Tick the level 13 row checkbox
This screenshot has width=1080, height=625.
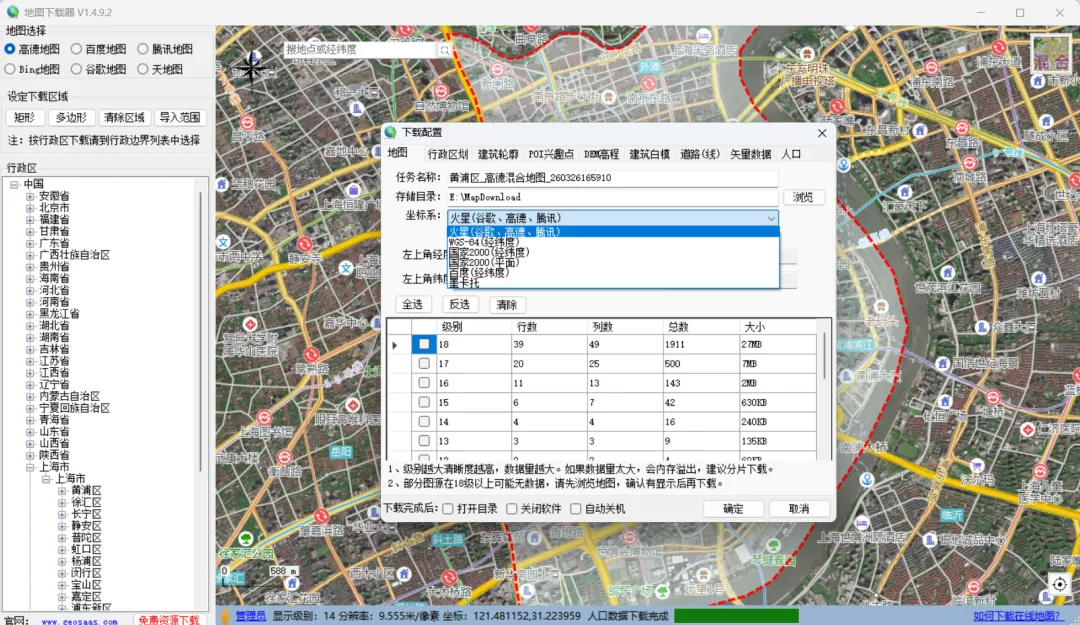point(424,440)
